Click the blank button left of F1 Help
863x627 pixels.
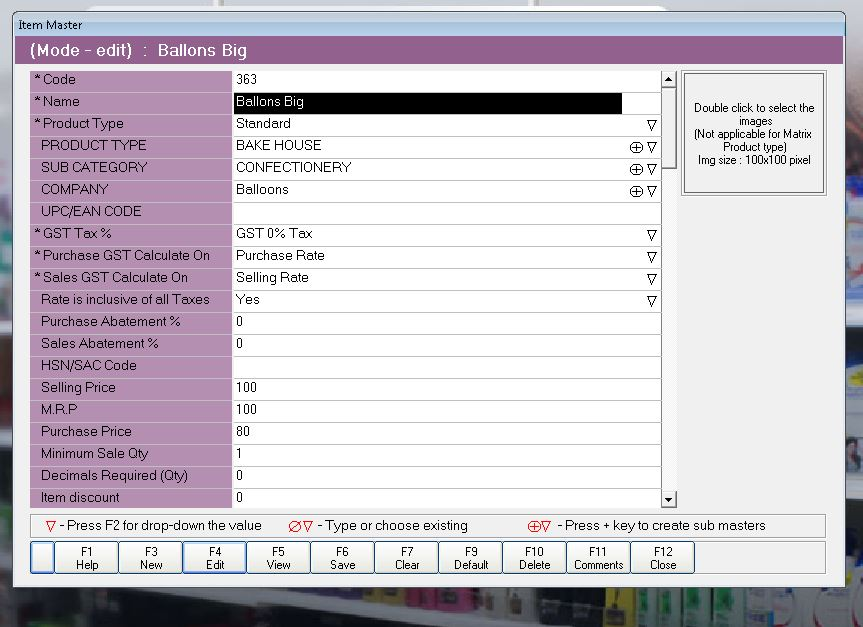point(42,558)
